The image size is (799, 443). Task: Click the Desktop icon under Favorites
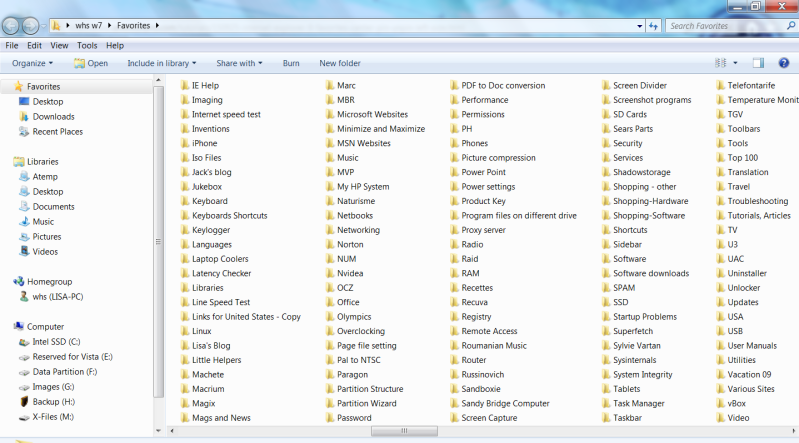pos(24,101)
